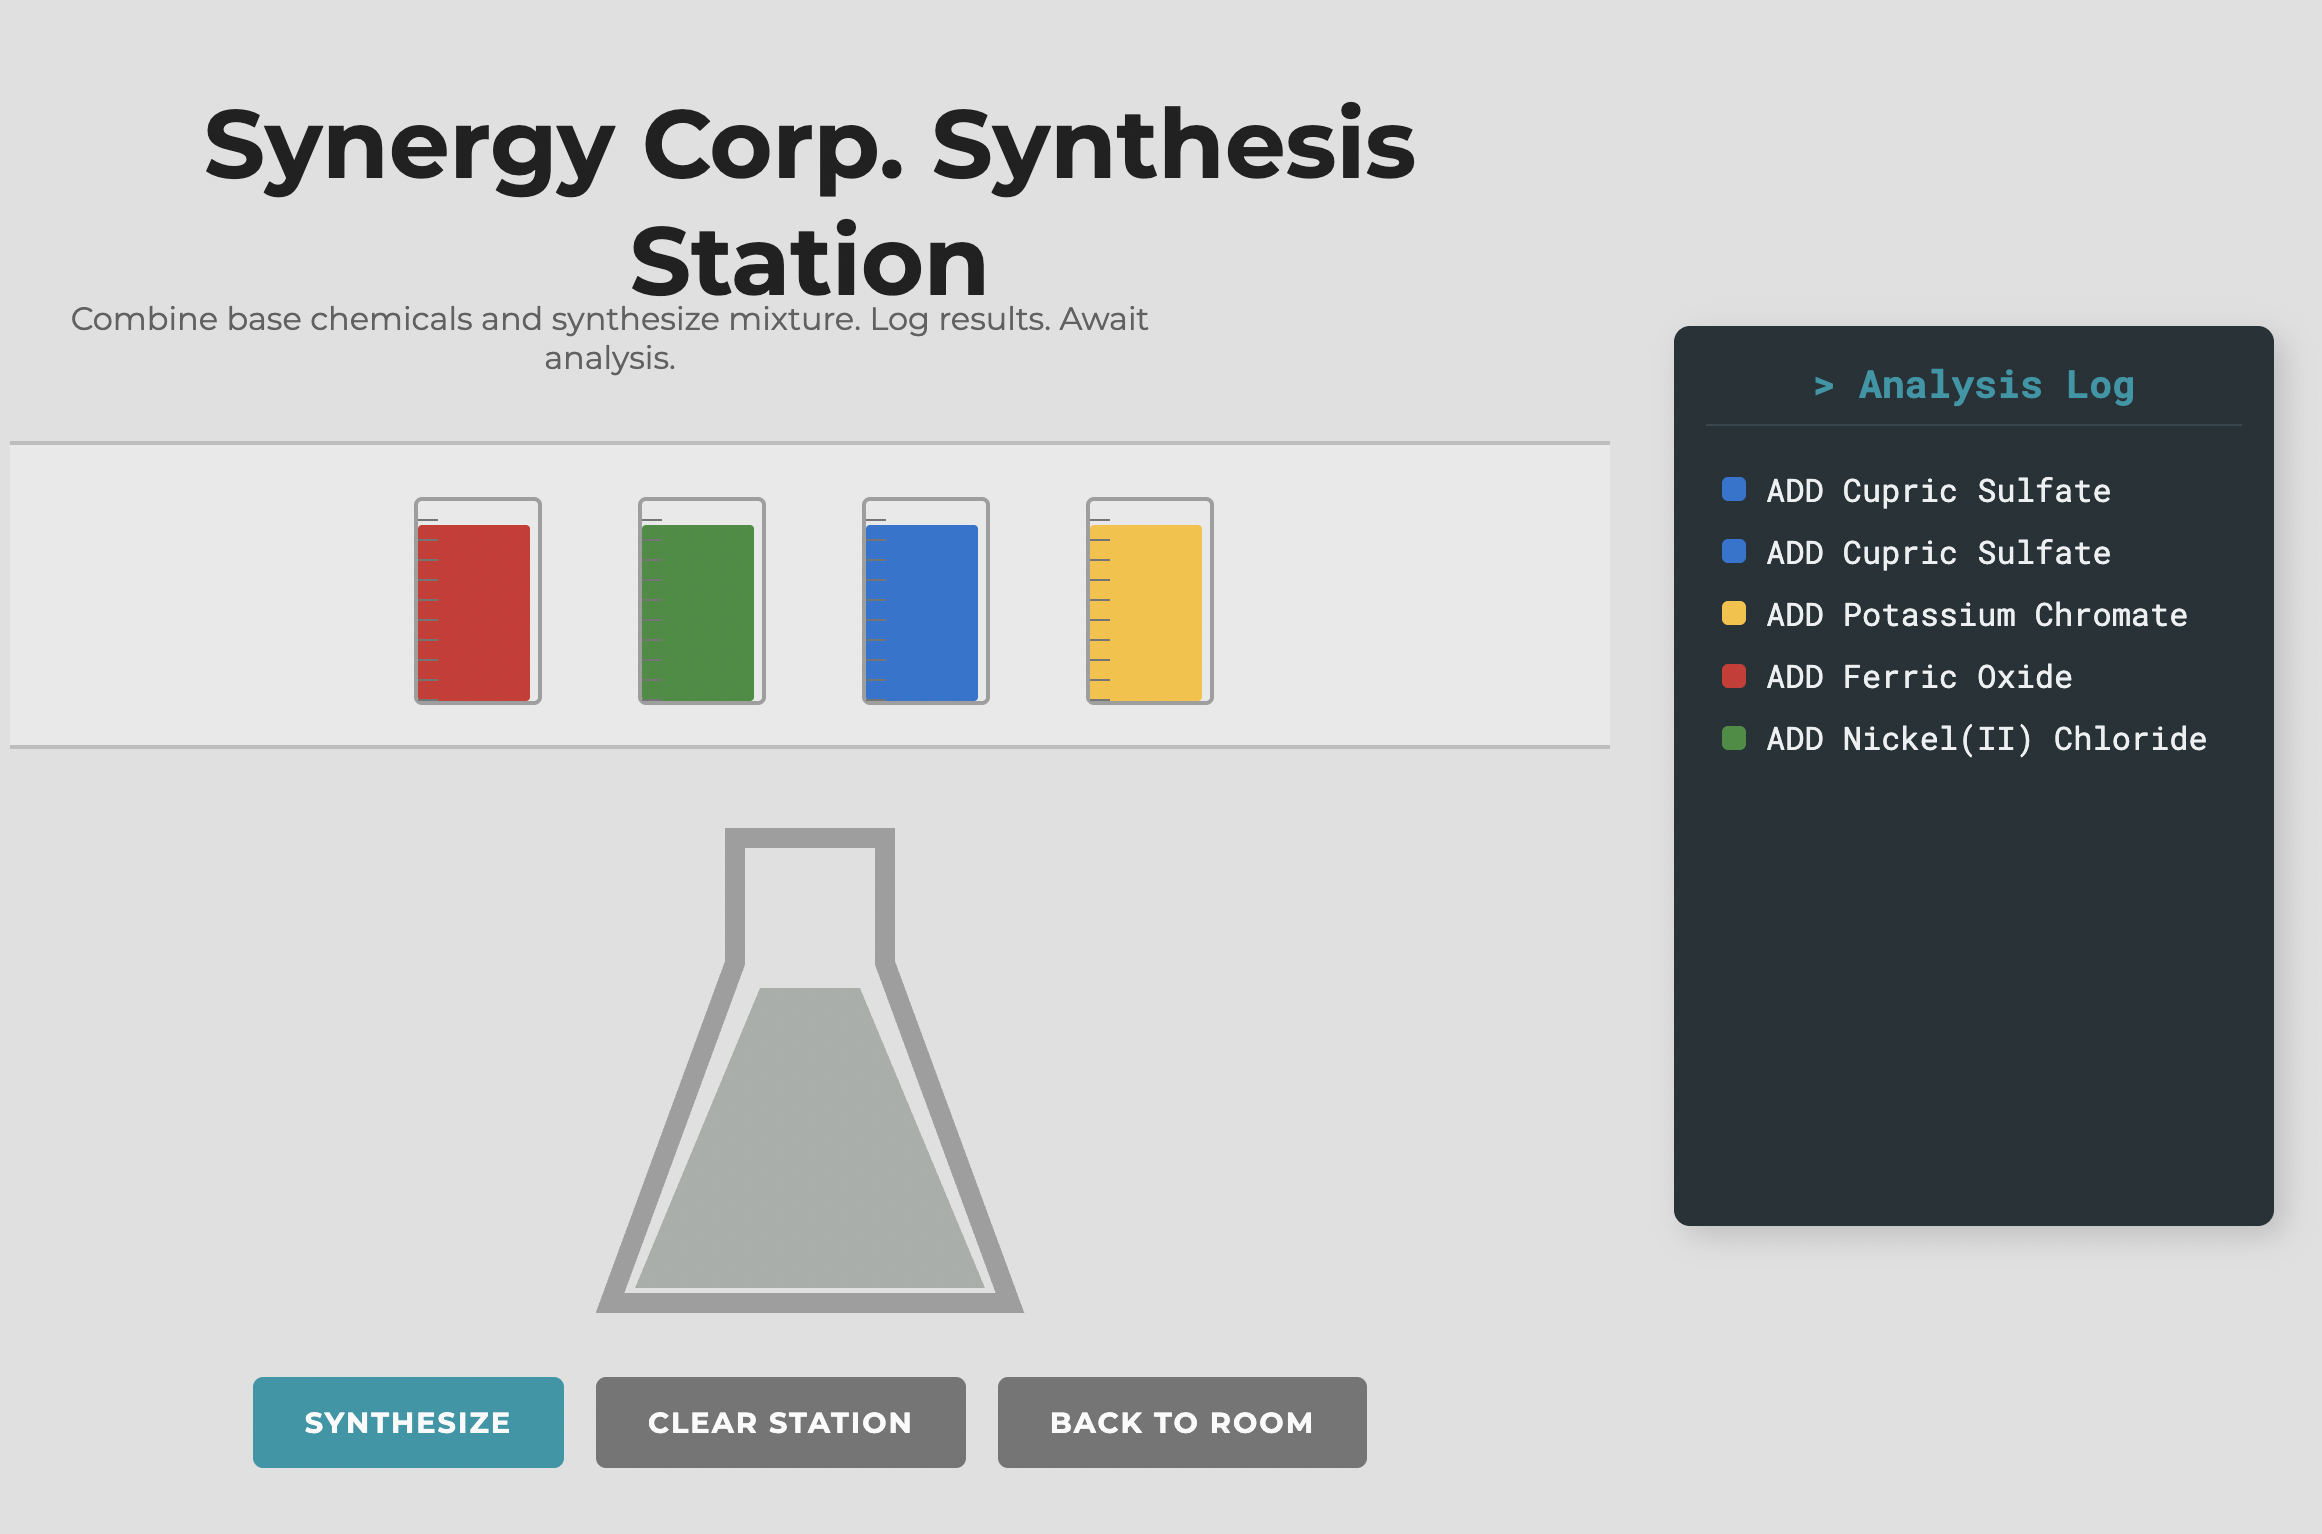Click yellow Potassium Chromate log swatch
The image size is (2322, 1534).
[x=1734, y=614]
